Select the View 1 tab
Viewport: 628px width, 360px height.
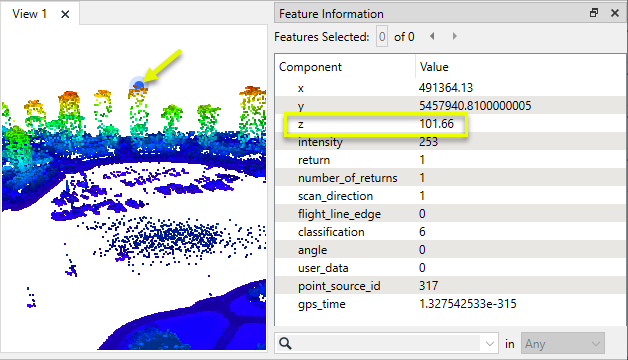(x=30, y=14)
